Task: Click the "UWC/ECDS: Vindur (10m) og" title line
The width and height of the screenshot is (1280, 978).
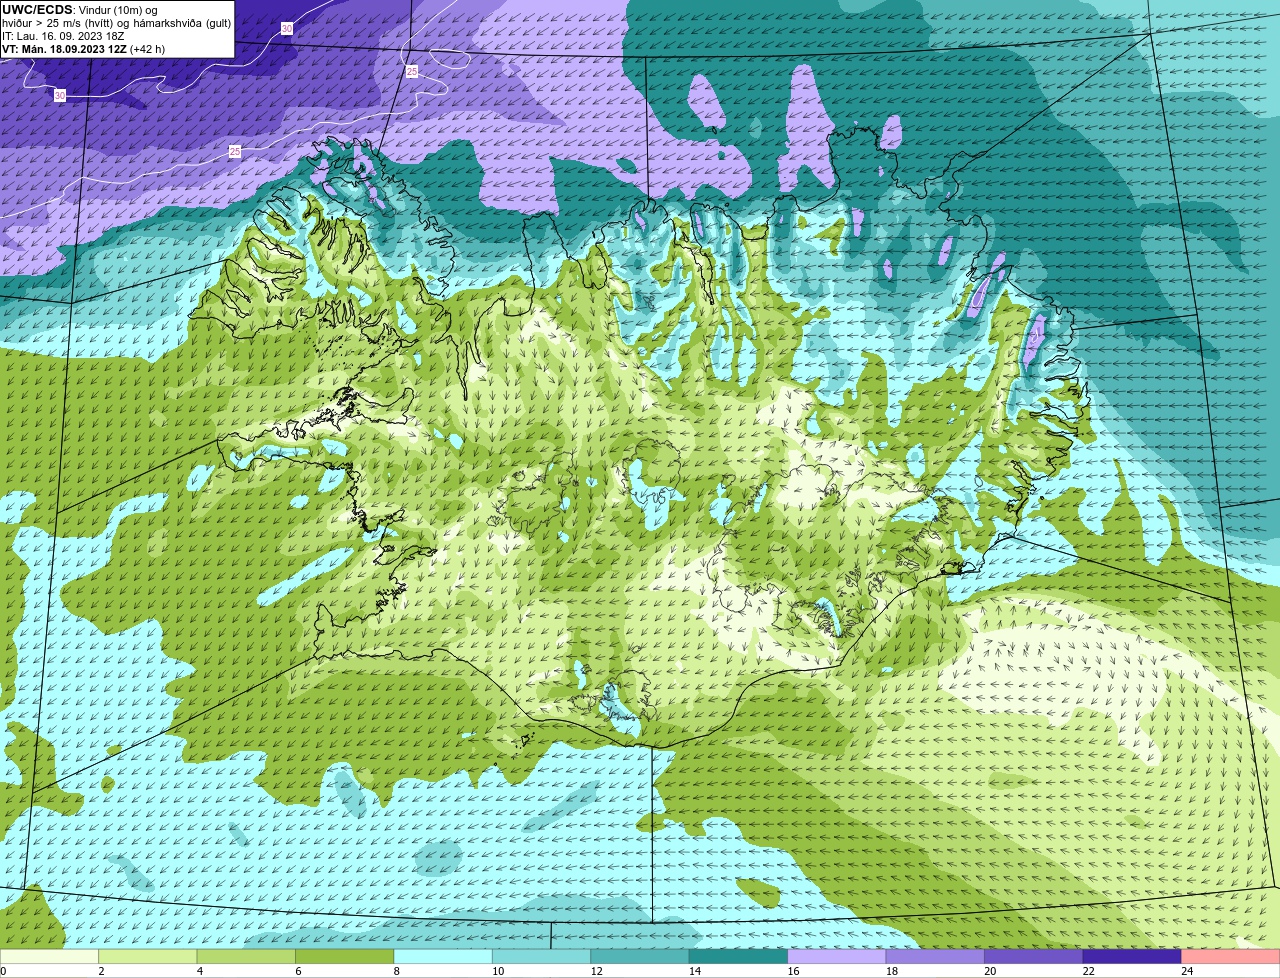Action: 80,10
